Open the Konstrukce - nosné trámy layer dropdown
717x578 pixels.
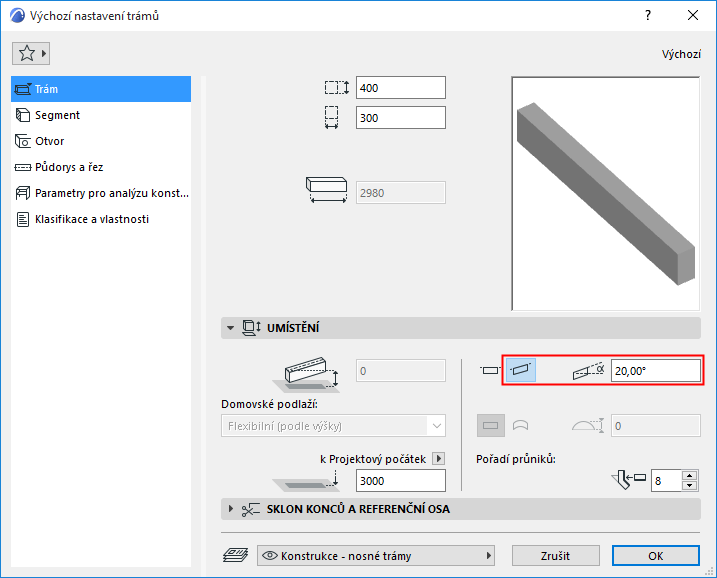coord(376,556)
